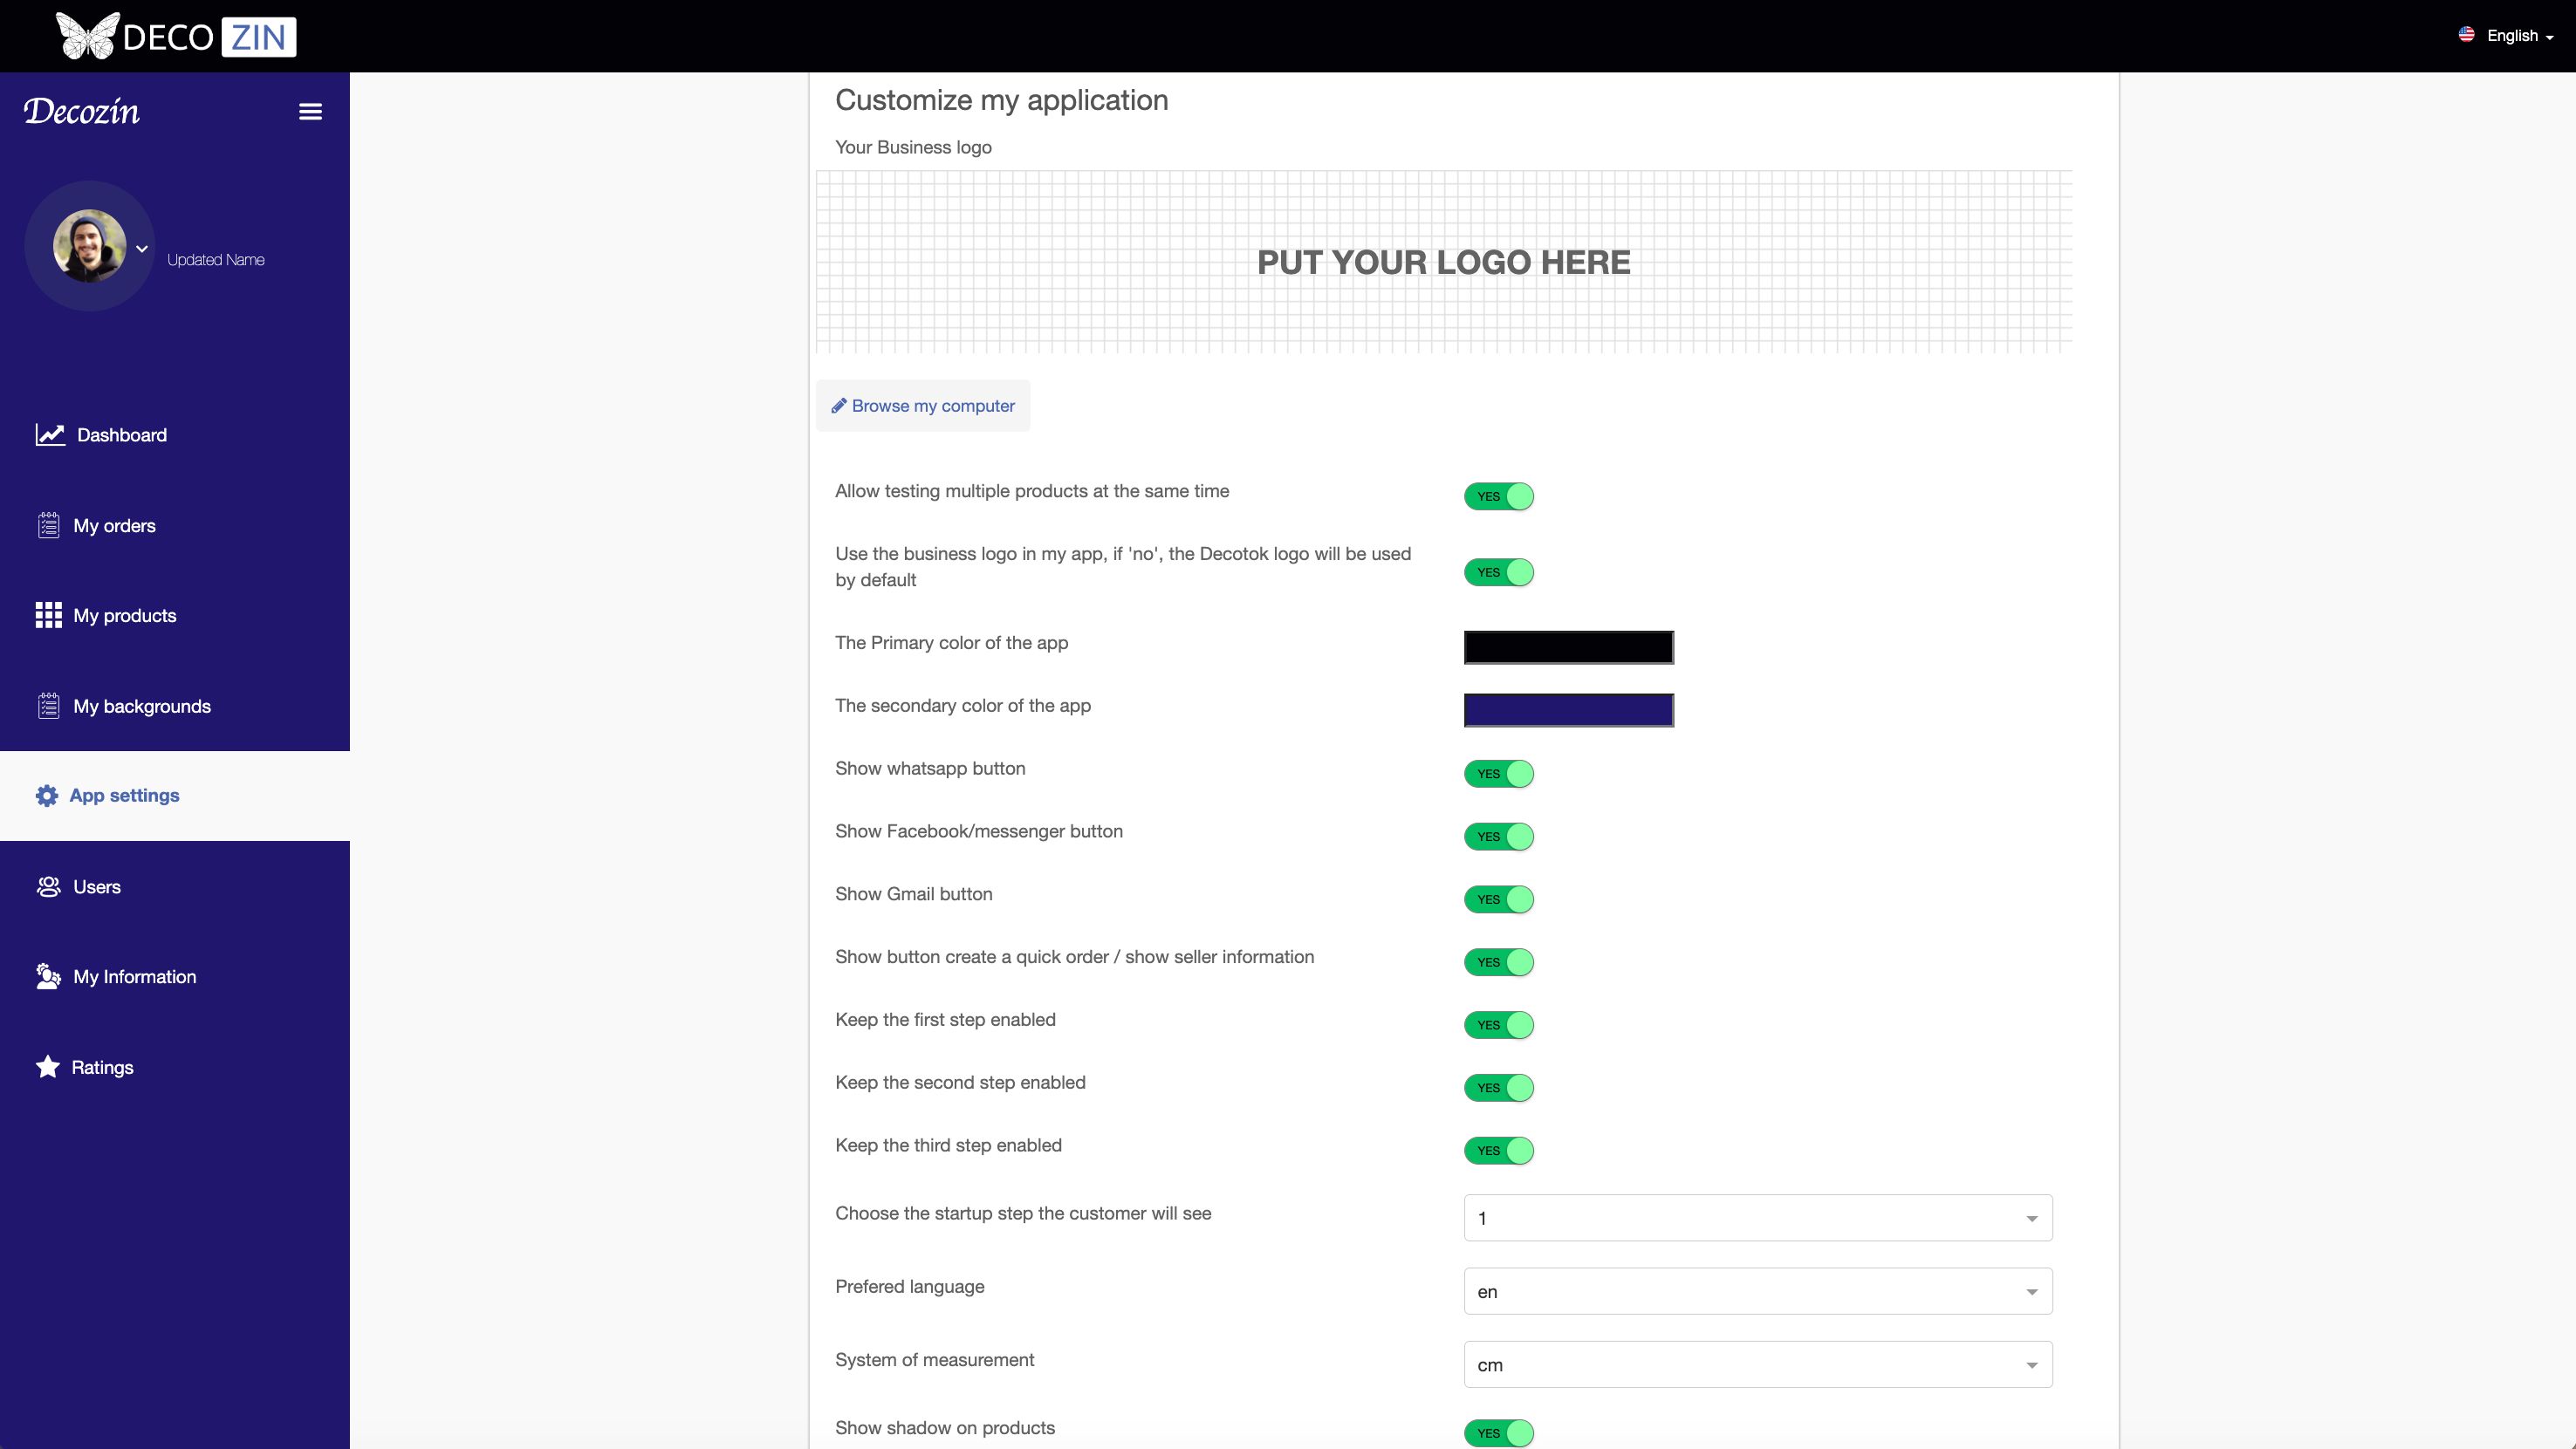The height and width of the screenshot is (1449, 2576).
Task: Disable Show whatsapp button toggle
Action: [1498, 774]
